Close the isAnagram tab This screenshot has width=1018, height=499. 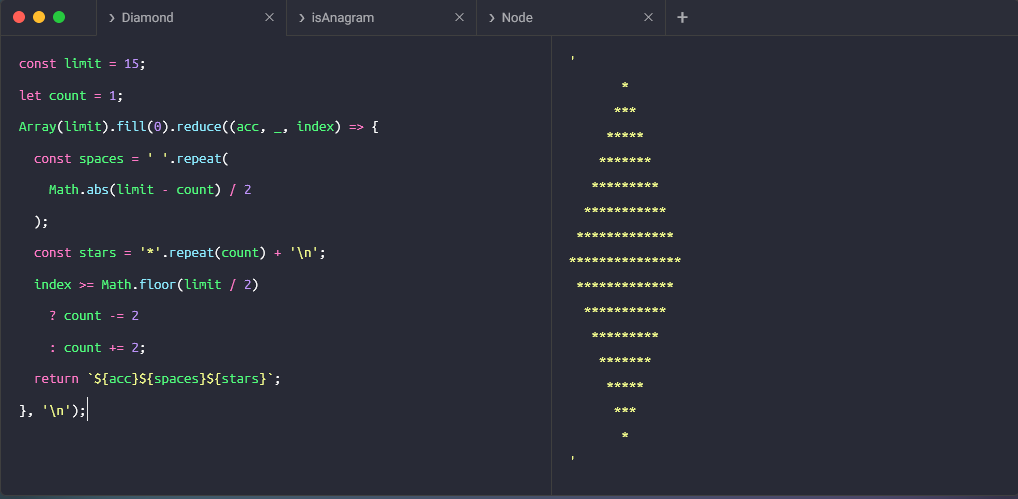tap(459, 18)
